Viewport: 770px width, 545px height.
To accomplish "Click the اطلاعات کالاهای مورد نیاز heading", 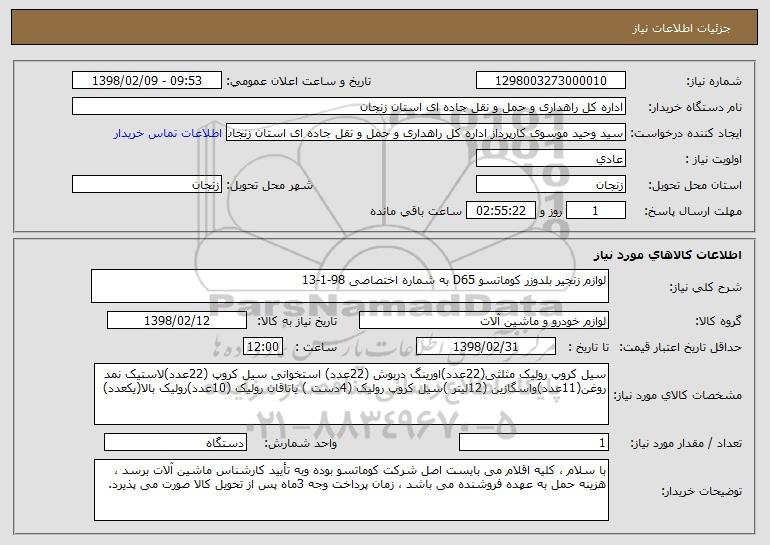I will (x=667, y=255).
